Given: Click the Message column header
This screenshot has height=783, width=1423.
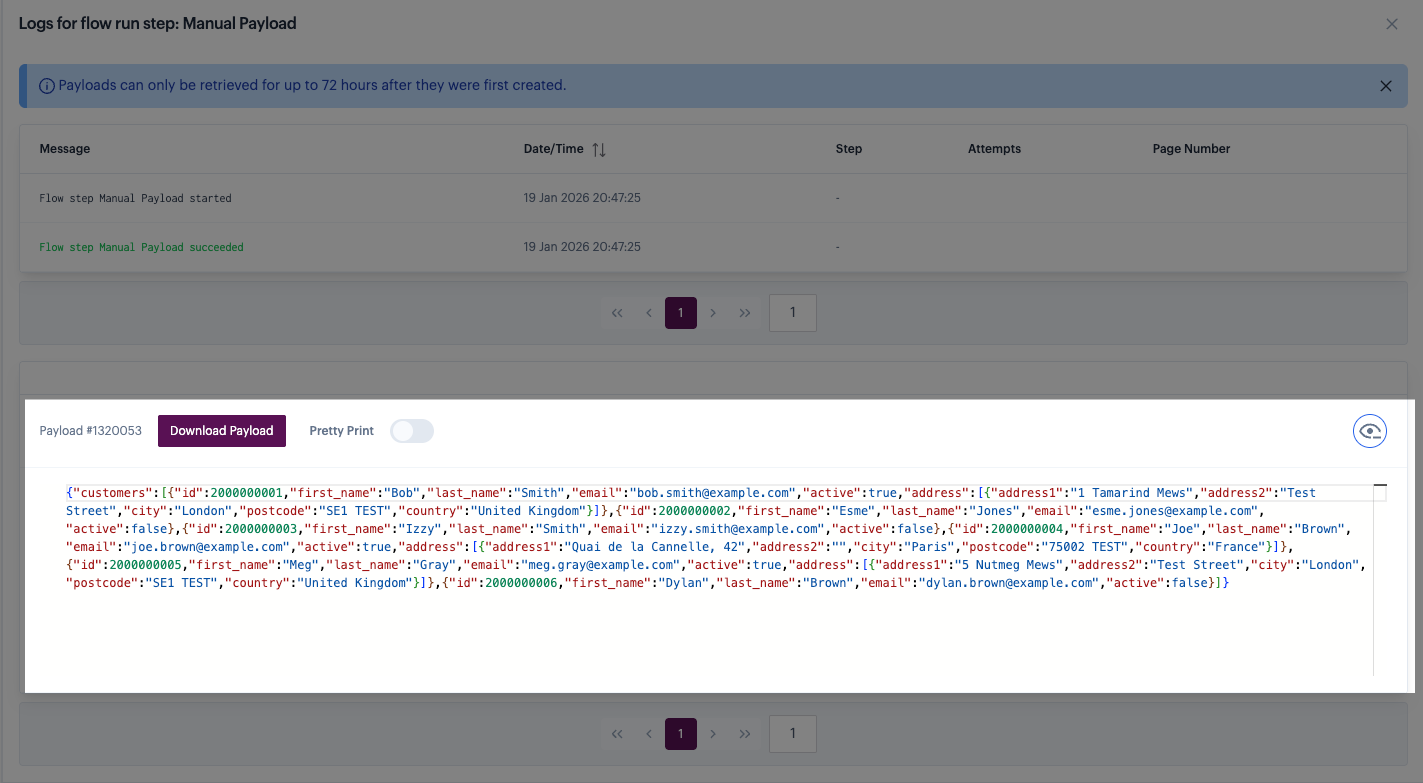Looking at the screenshot, I should click(65, 149).
